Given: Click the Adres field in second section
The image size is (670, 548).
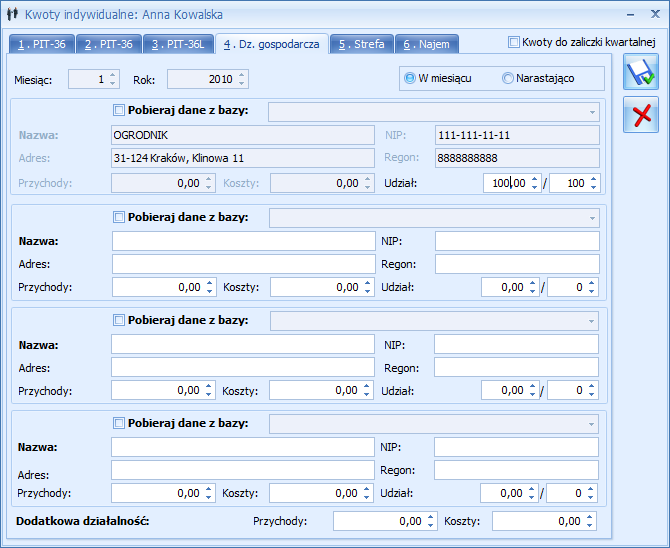Looking at the screenshot, I should [244, 264].
